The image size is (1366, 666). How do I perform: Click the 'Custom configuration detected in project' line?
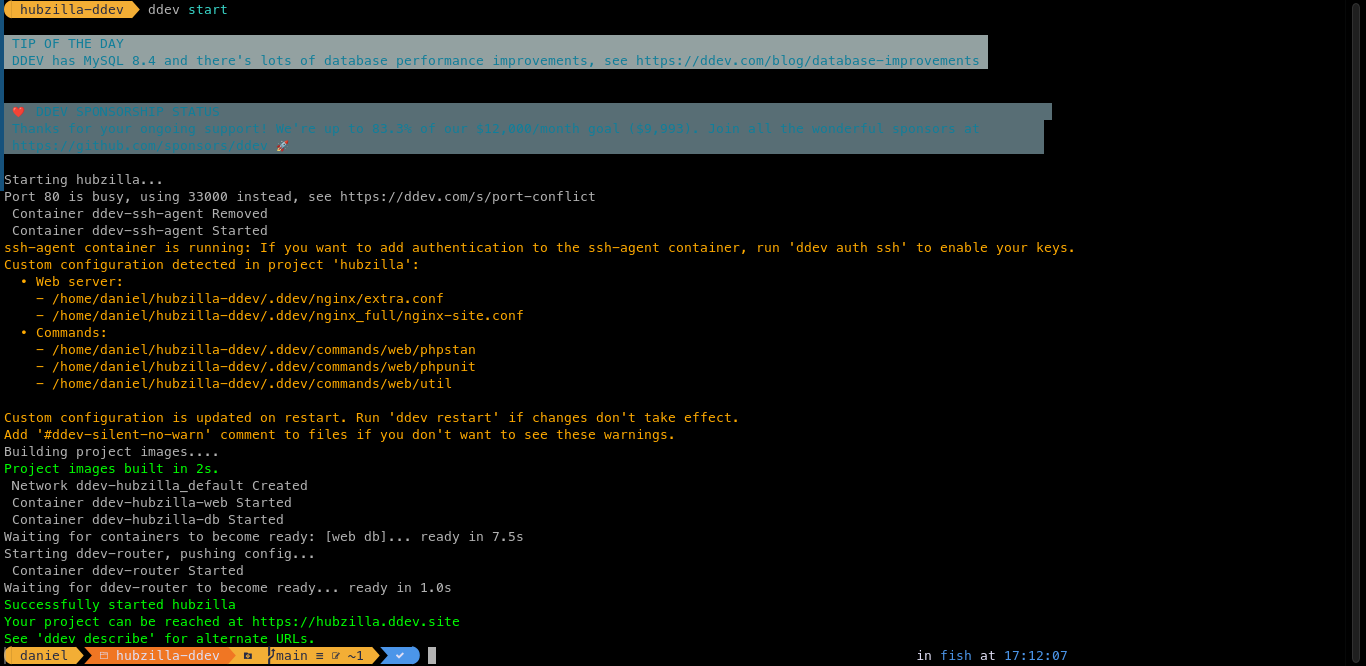(212, 265)
